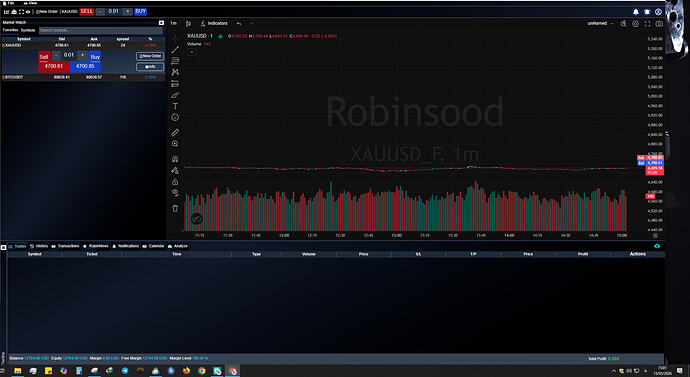Activate the ruler measure tool

click(175, 132)
